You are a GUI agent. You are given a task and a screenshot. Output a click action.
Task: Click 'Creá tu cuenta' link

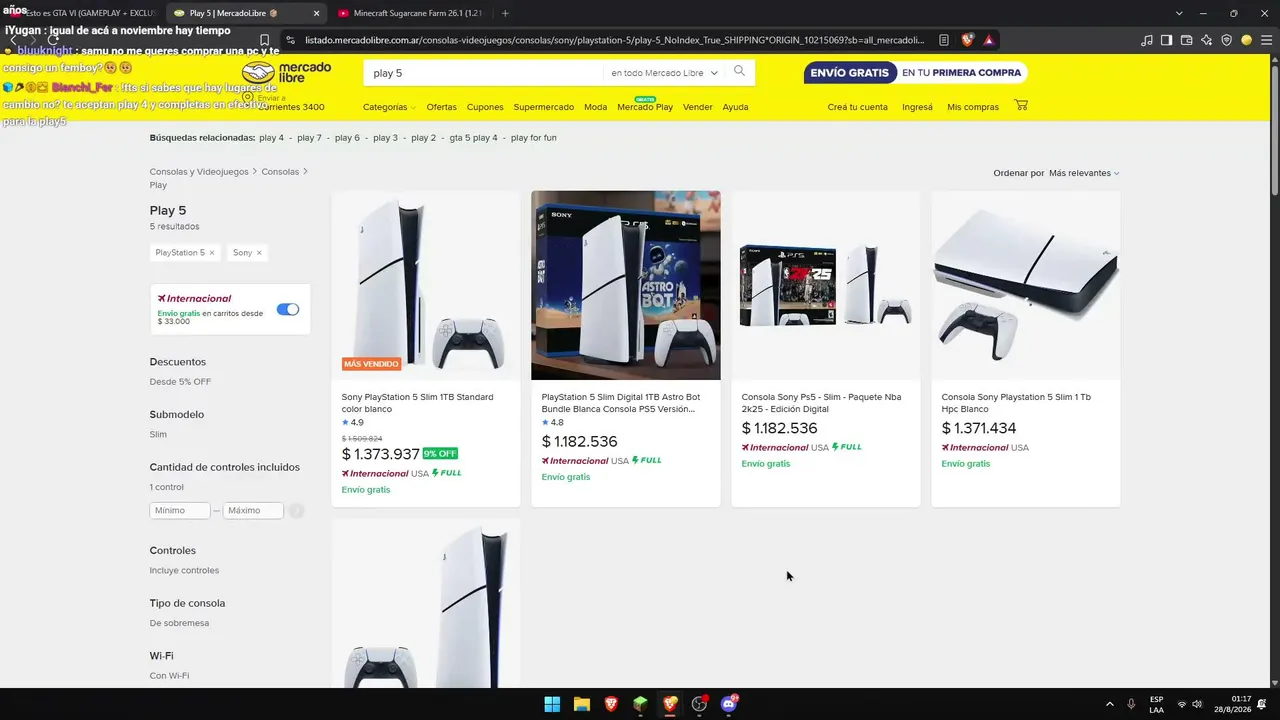pyautogui.click(x=857, y=107)
